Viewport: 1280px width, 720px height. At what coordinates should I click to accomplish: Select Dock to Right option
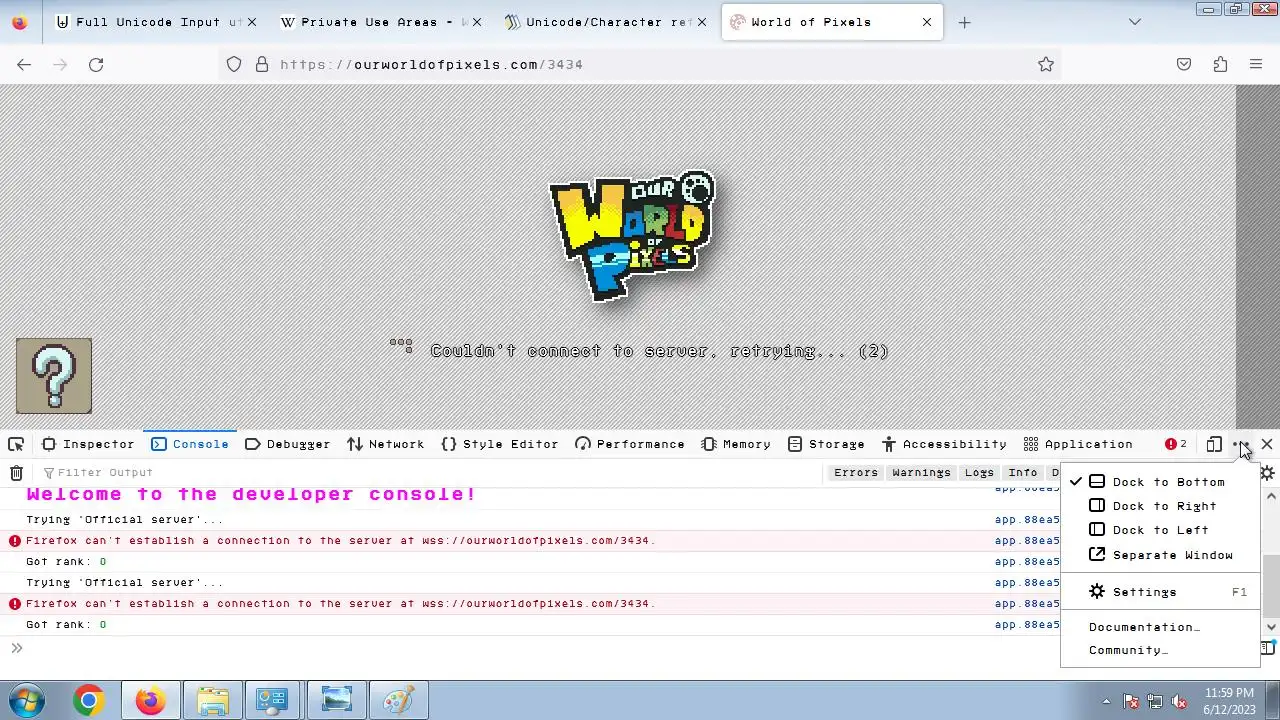coord(1160,506)
